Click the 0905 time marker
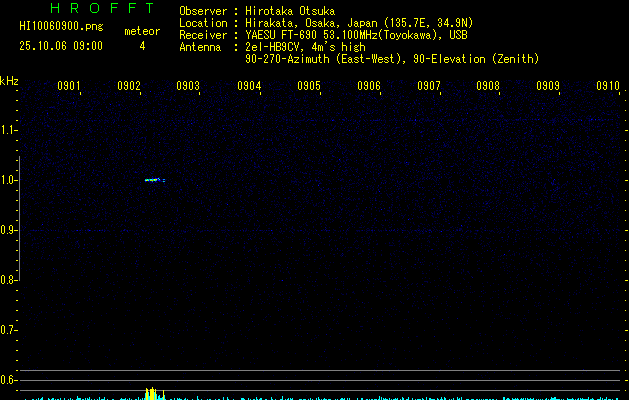This screenshot has height=400, width=629. pos(309,87)
